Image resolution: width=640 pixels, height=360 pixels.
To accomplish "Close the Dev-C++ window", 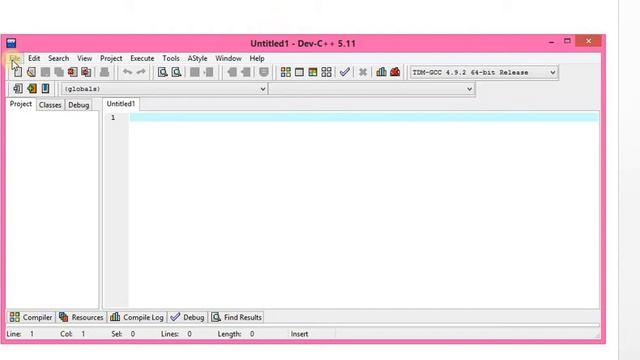I will 588,41.
